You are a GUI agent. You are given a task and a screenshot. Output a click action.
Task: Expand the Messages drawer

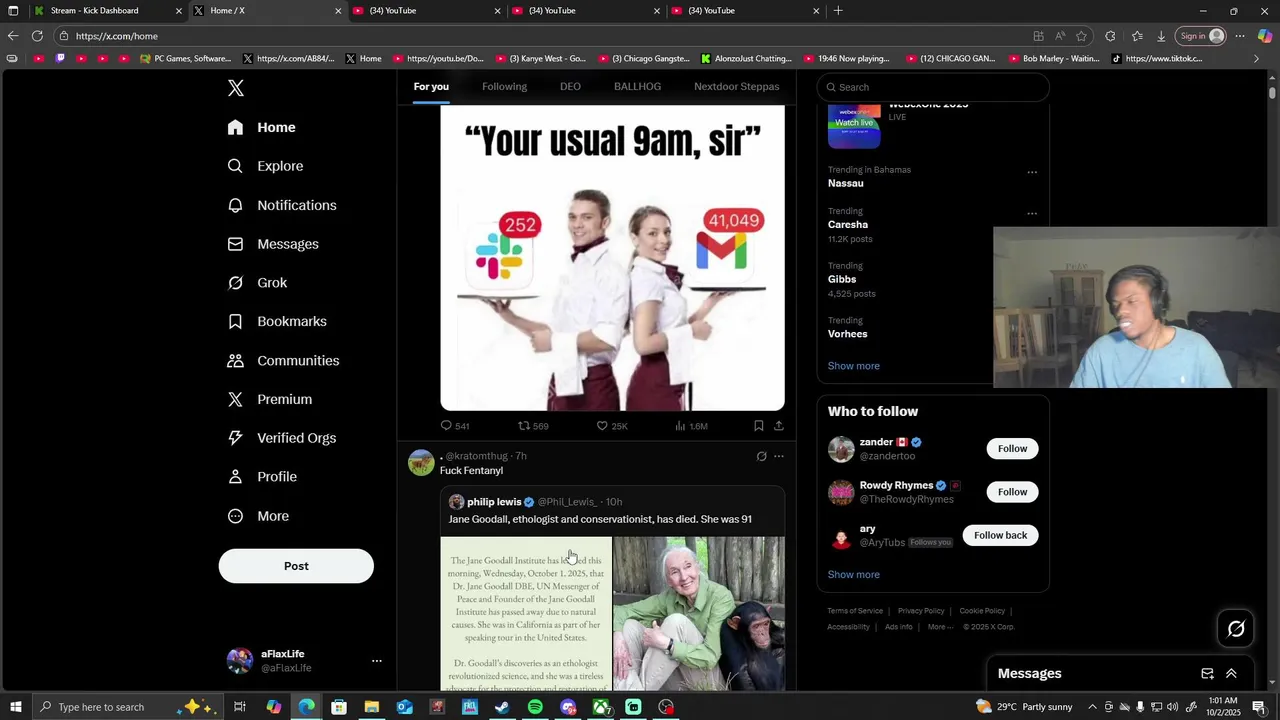tap(1231, 674)
